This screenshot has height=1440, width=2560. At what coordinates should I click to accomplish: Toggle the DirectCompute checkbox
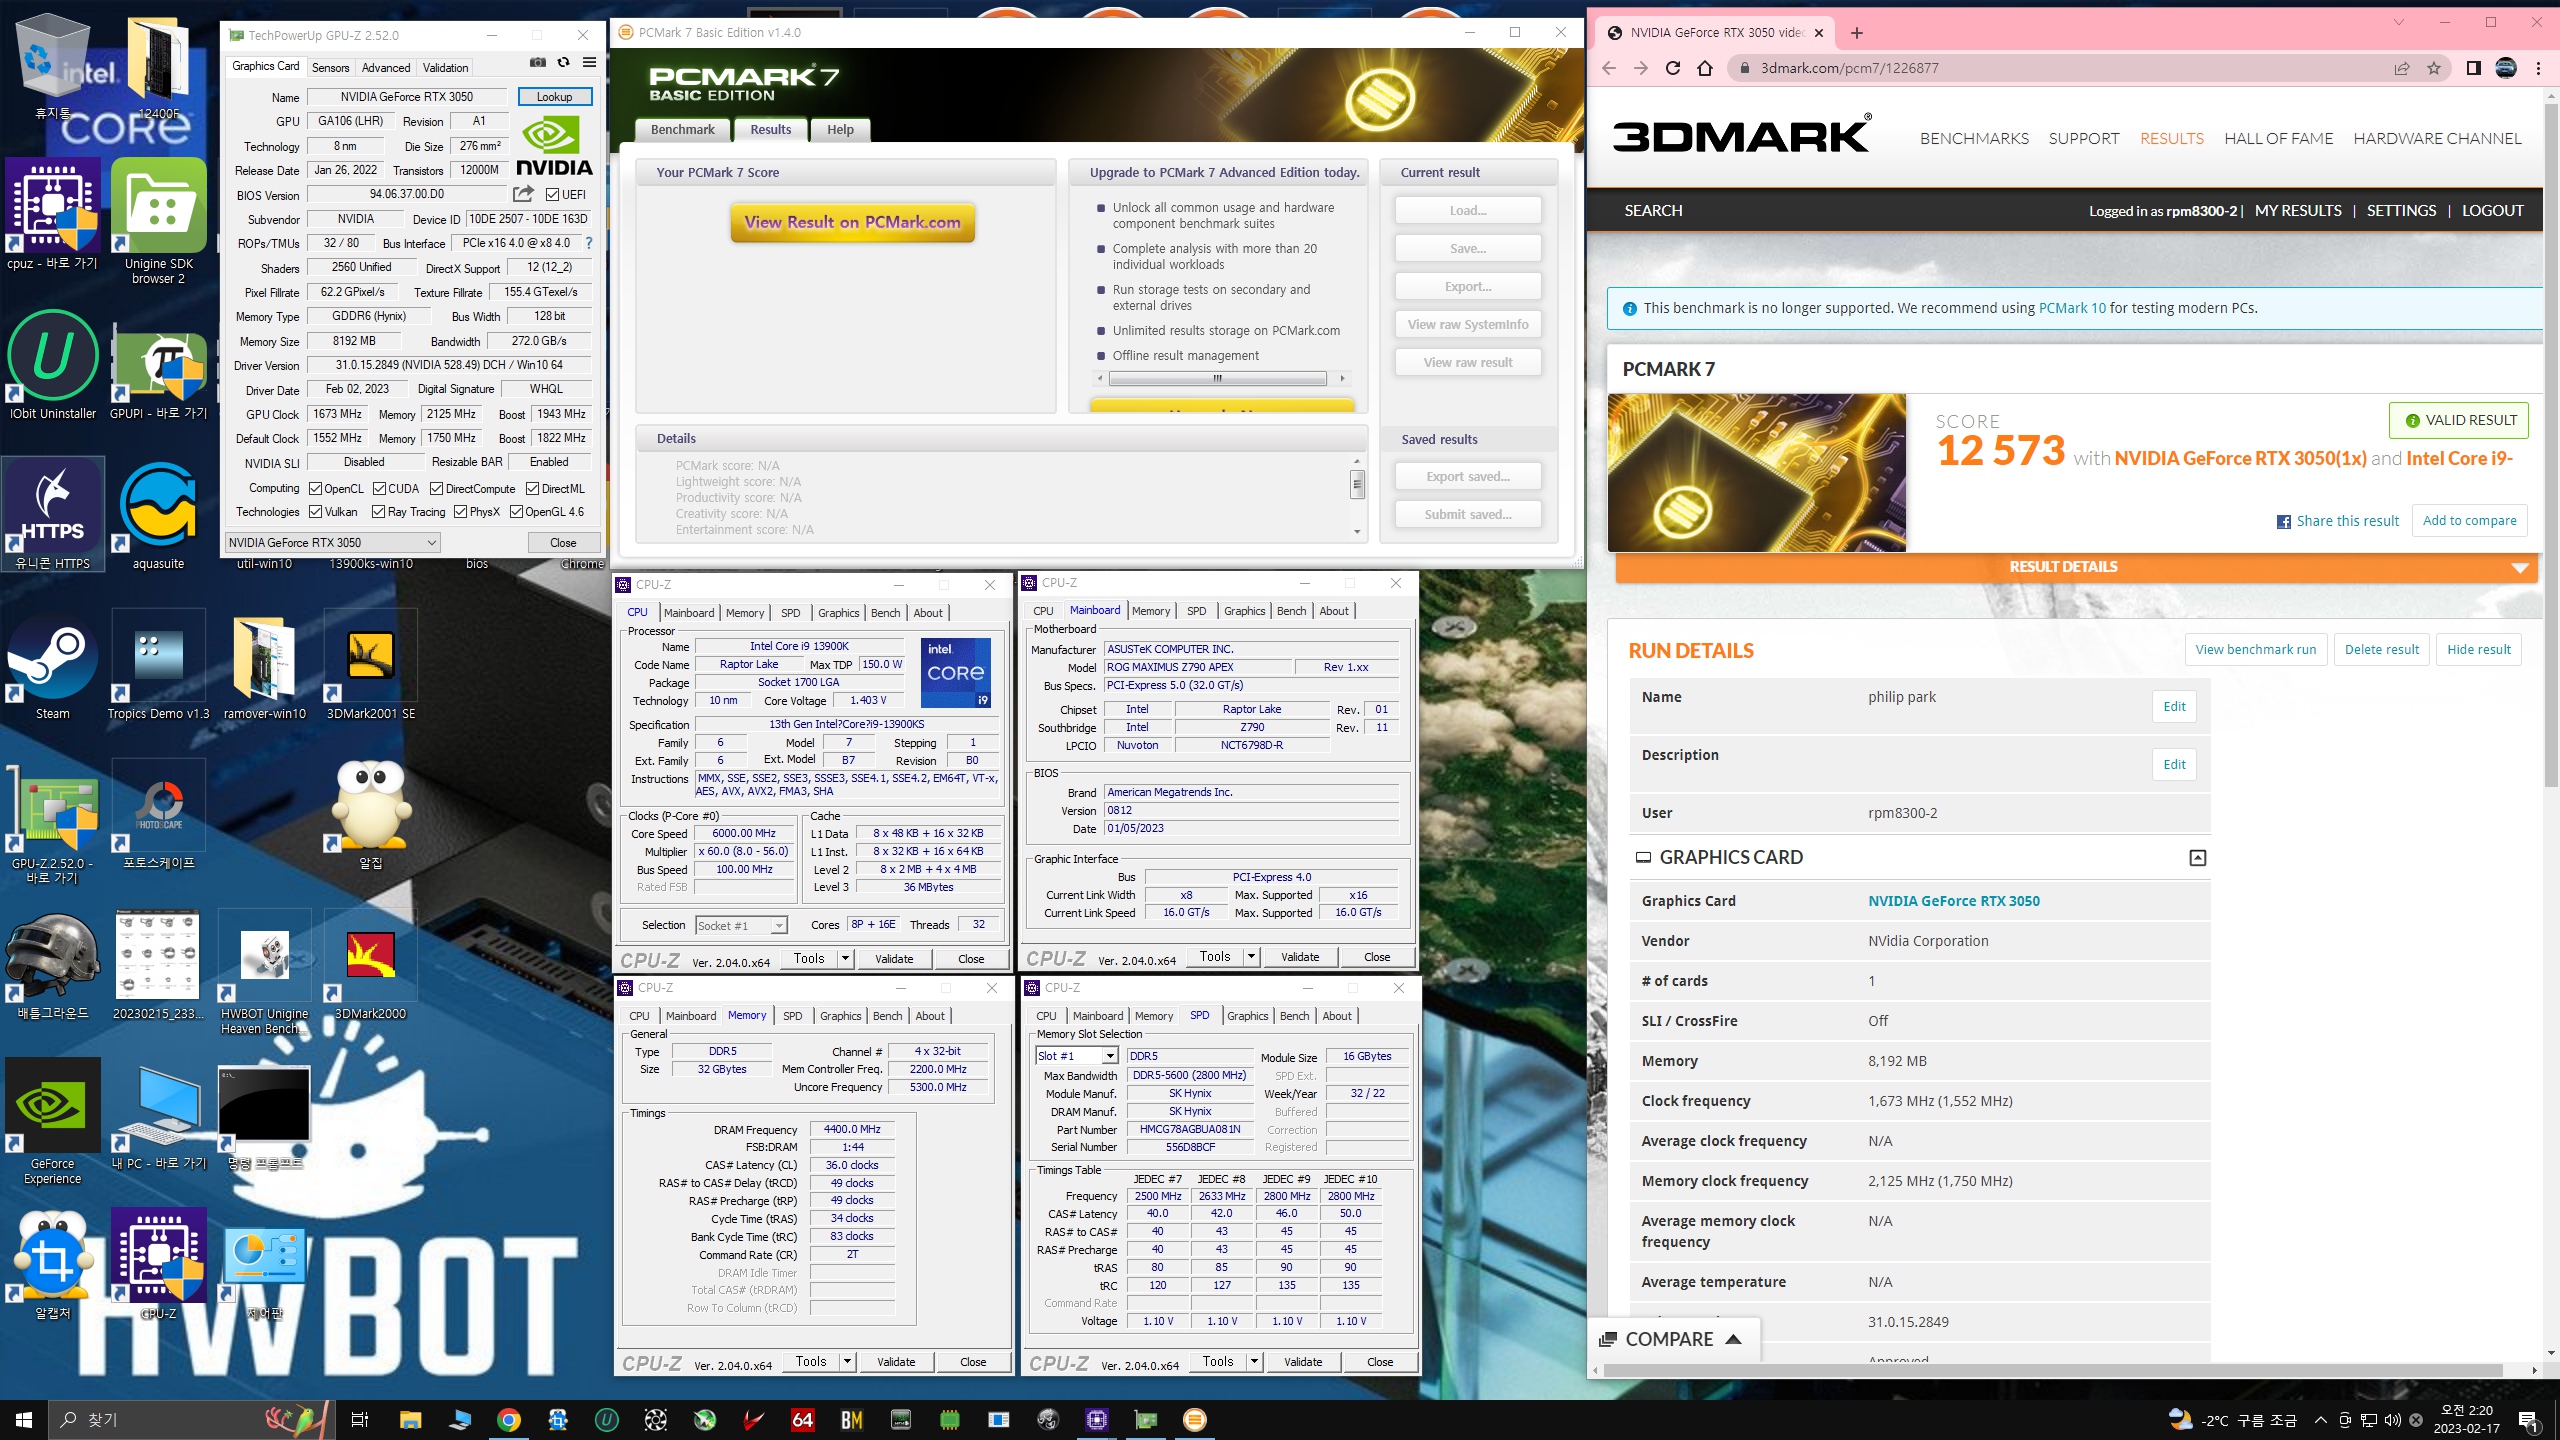tap(436, 489)
